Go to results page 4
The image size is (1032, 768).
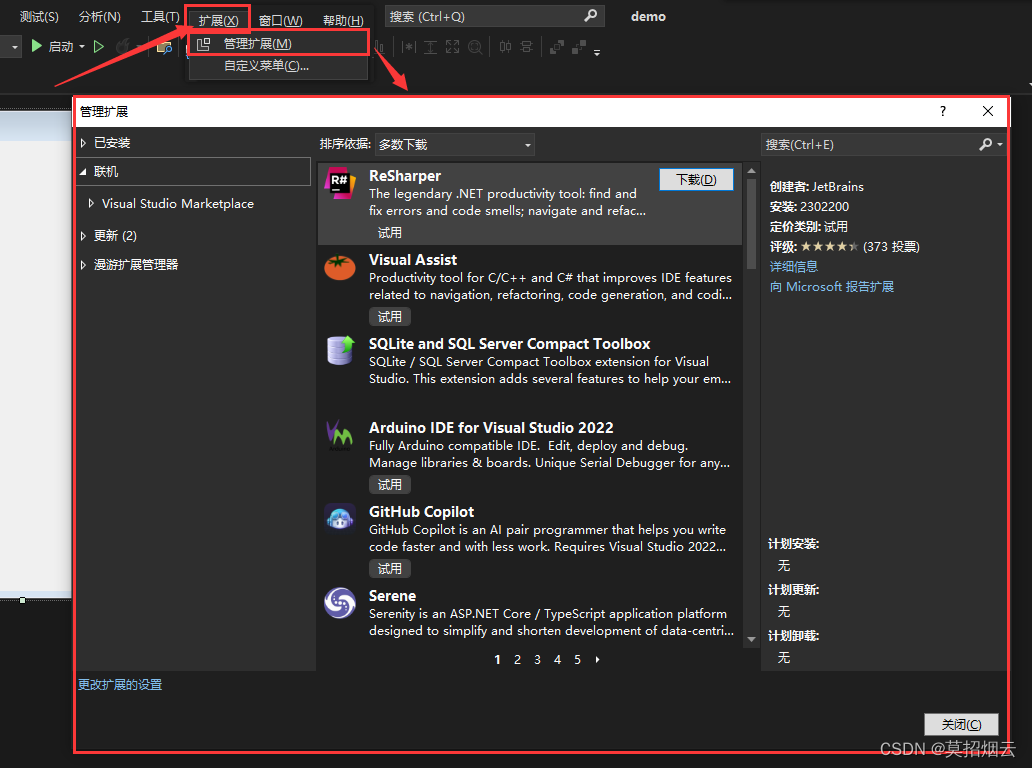(x=557, y=659)
